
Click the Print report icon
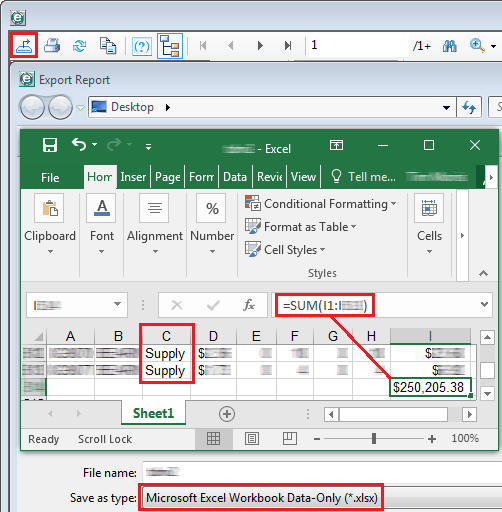click(52, 45)
